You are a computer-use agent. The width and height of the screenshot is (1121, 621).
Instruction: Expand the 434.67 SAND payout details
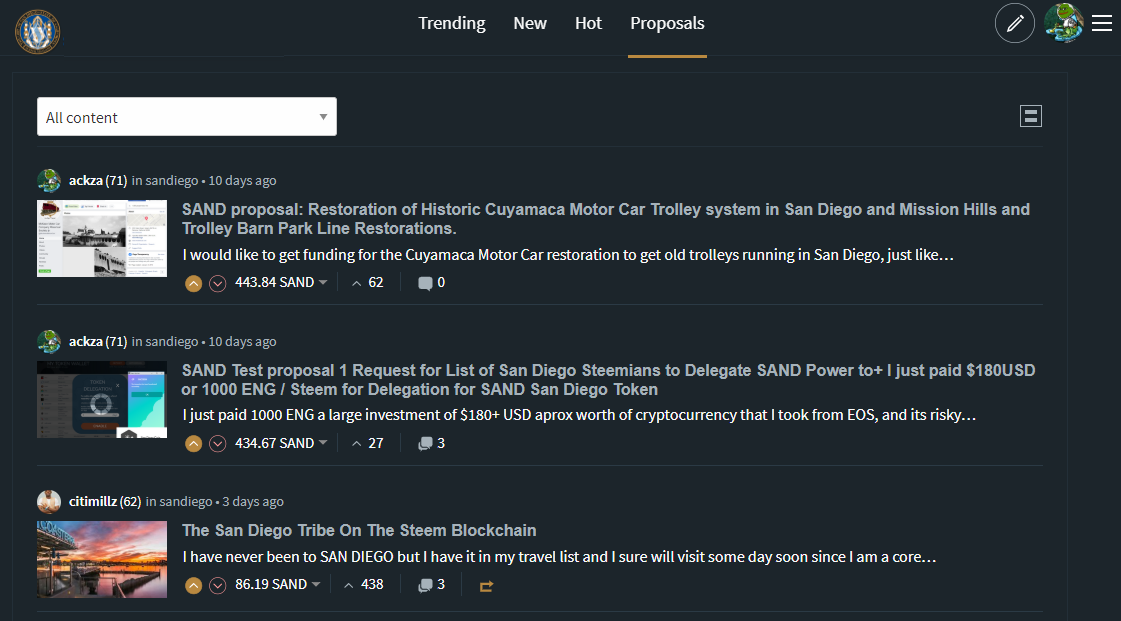(281, 444)
